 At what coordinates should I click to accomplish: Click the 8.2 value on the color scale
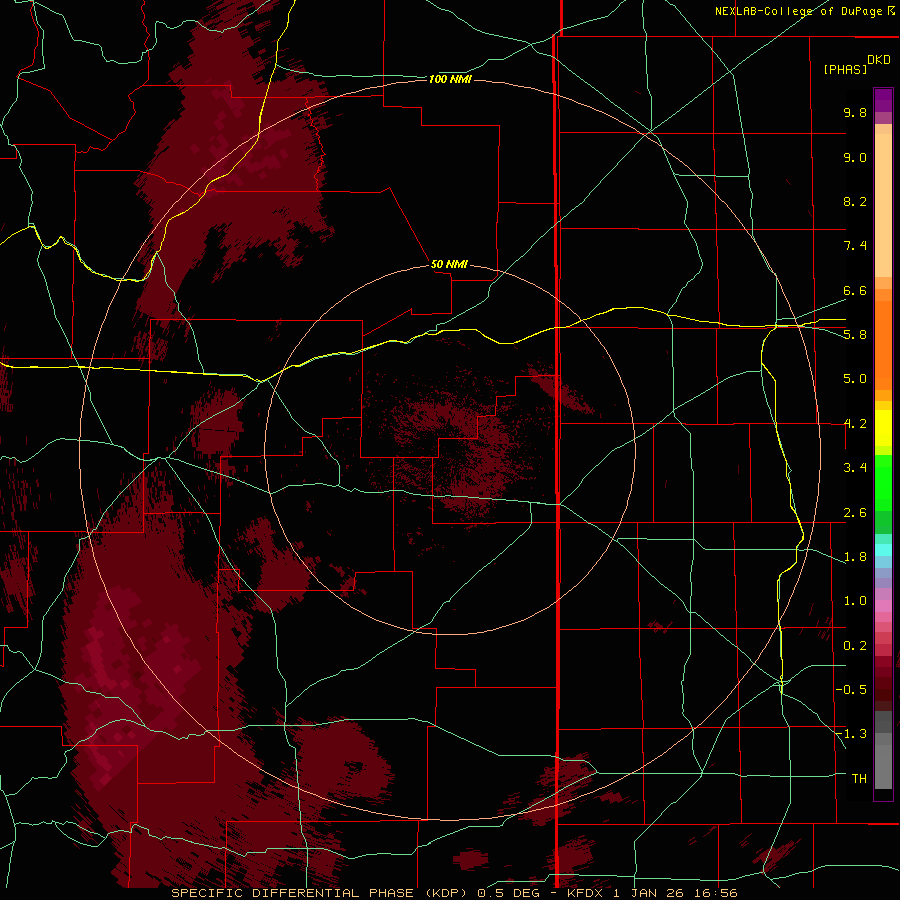coord(855,201)
